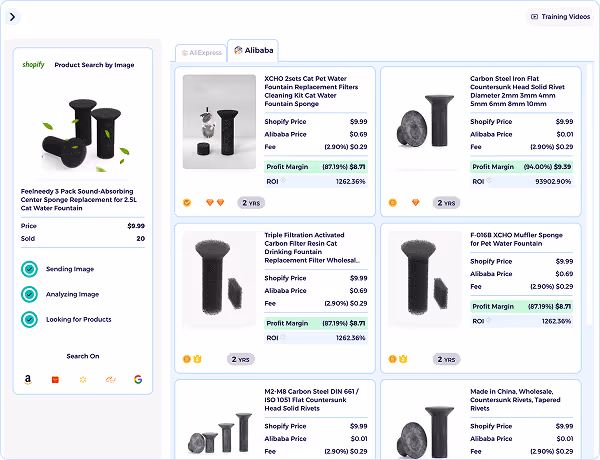The height and width of the screenshot is (460, 600).
Task: Open Training Videos
Action: [x=561, y=17]
